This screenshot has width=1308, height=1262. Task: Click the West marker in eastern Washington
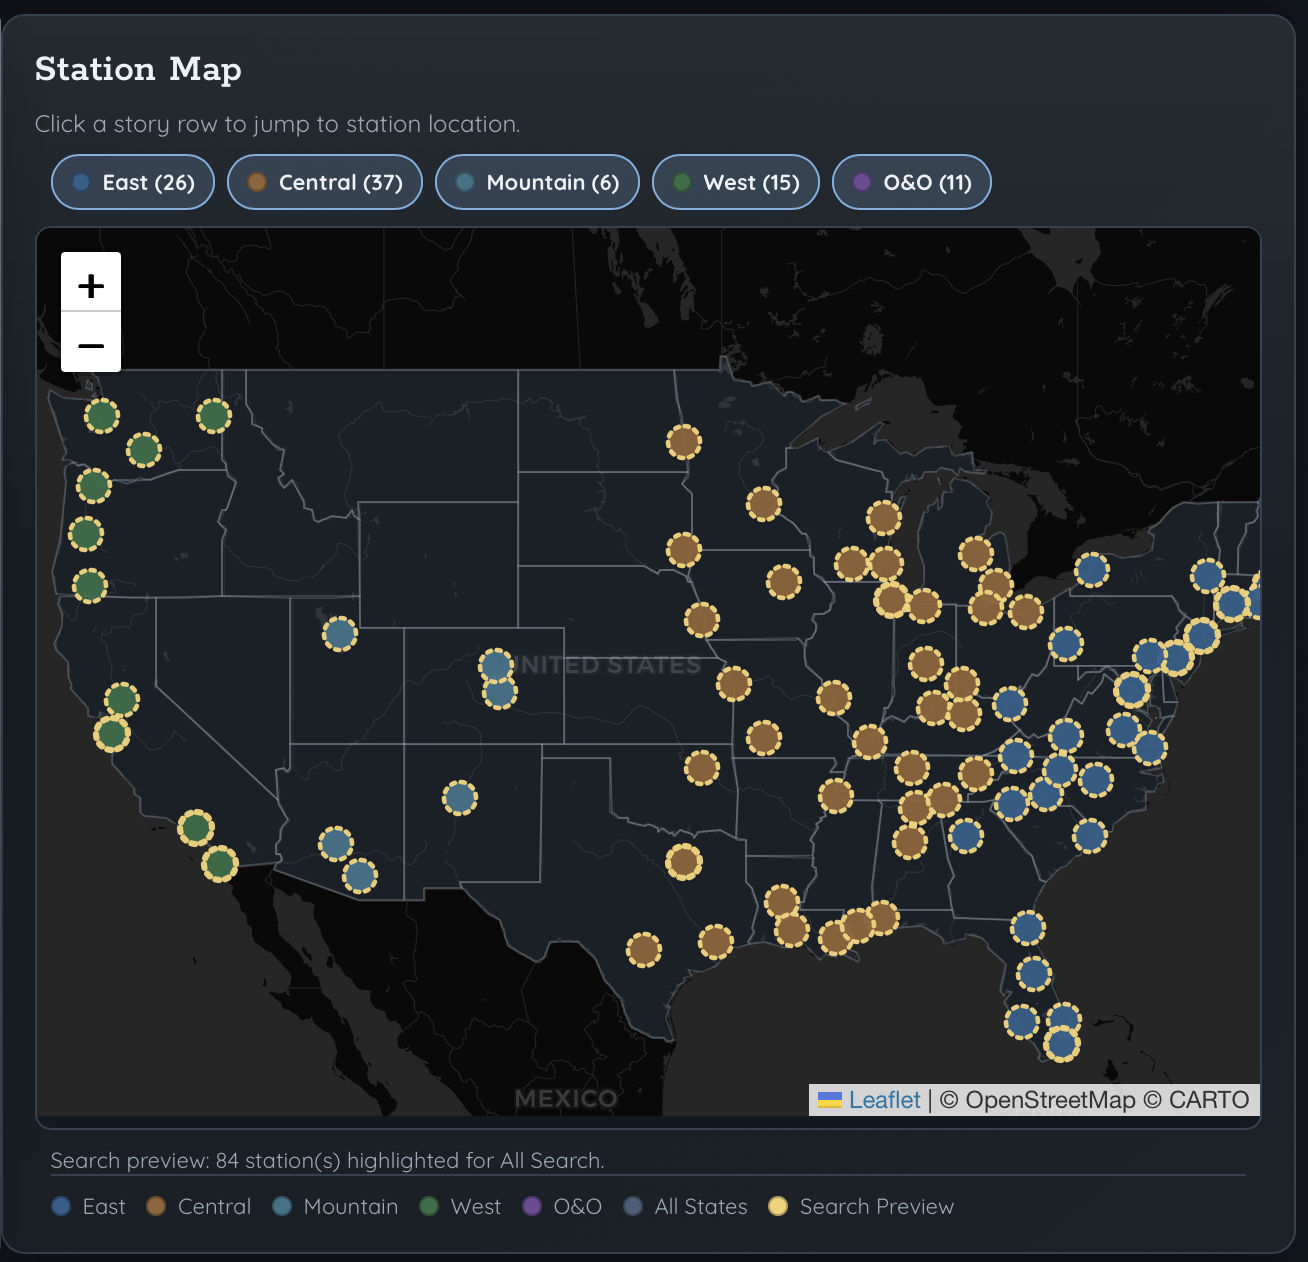214,415
